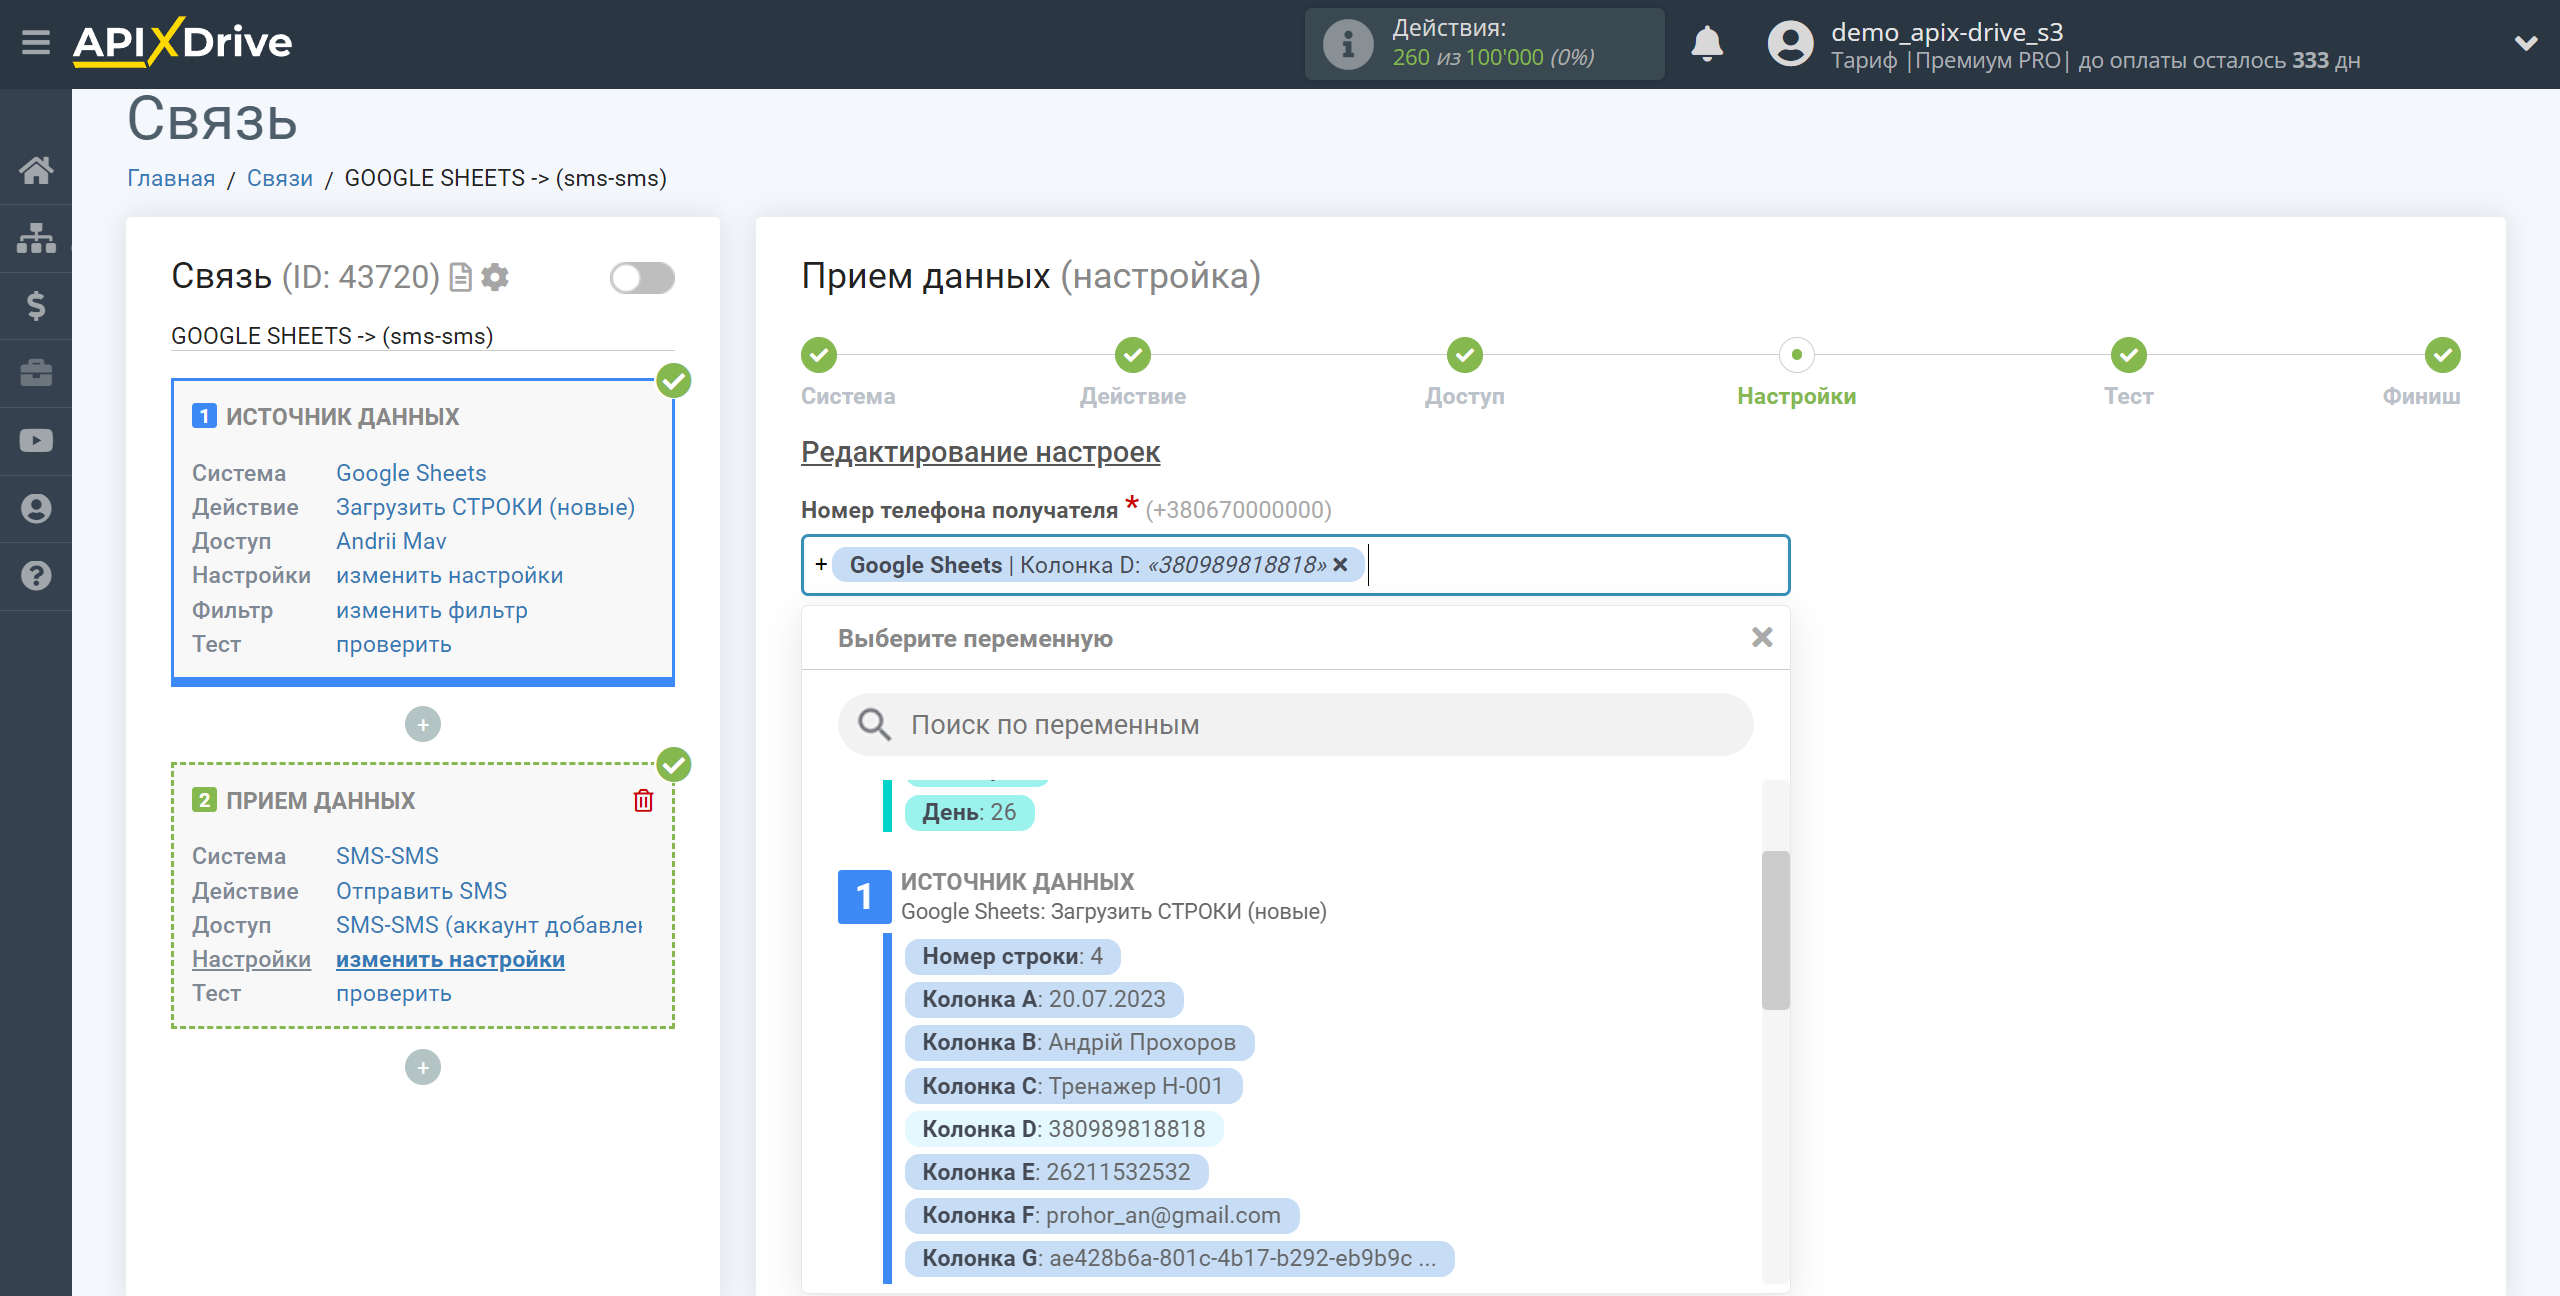Open SMS-SMS account access link
The width and height of the screenshot is (2560, 1296).
pos(489,925)
